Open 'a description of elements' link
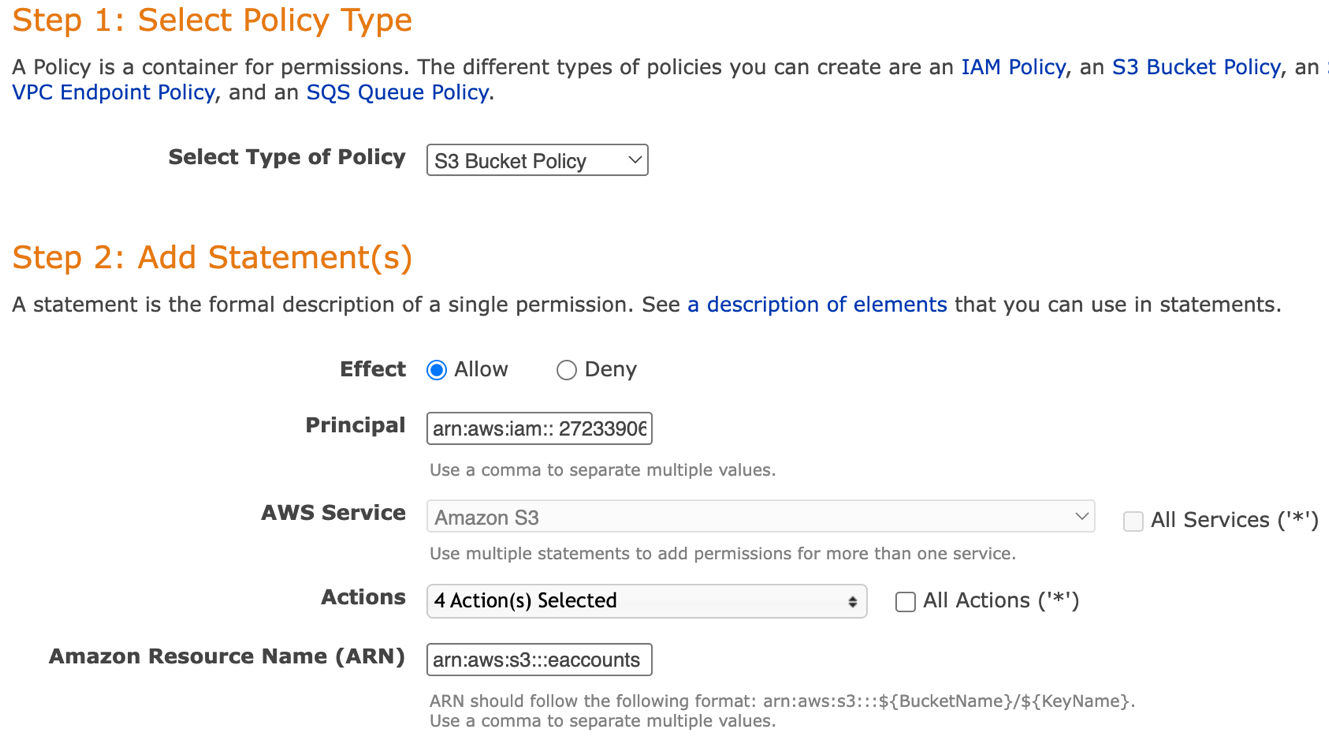 (817, 304)
